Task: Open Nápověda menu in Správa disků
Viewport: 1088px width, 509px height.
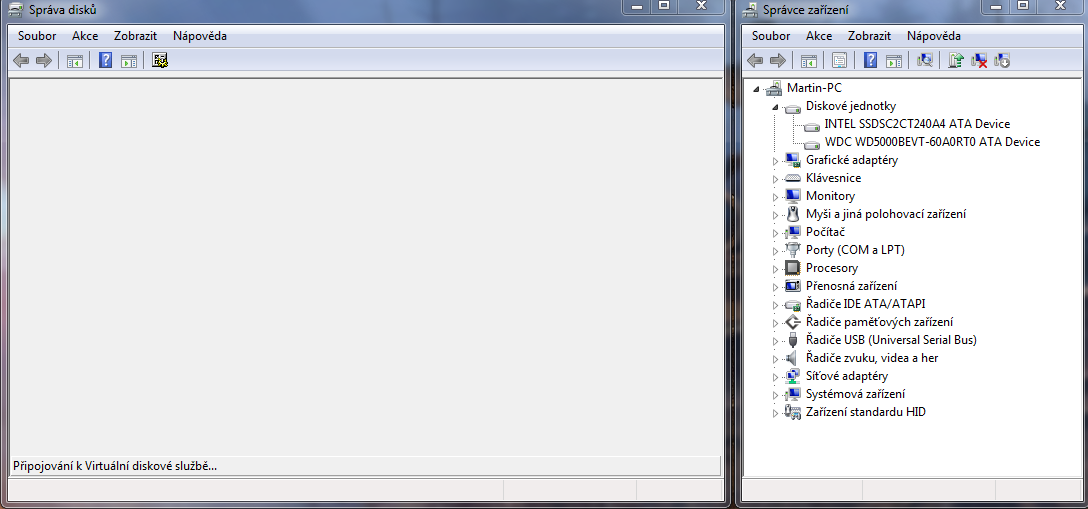Action: coord(200,36)
